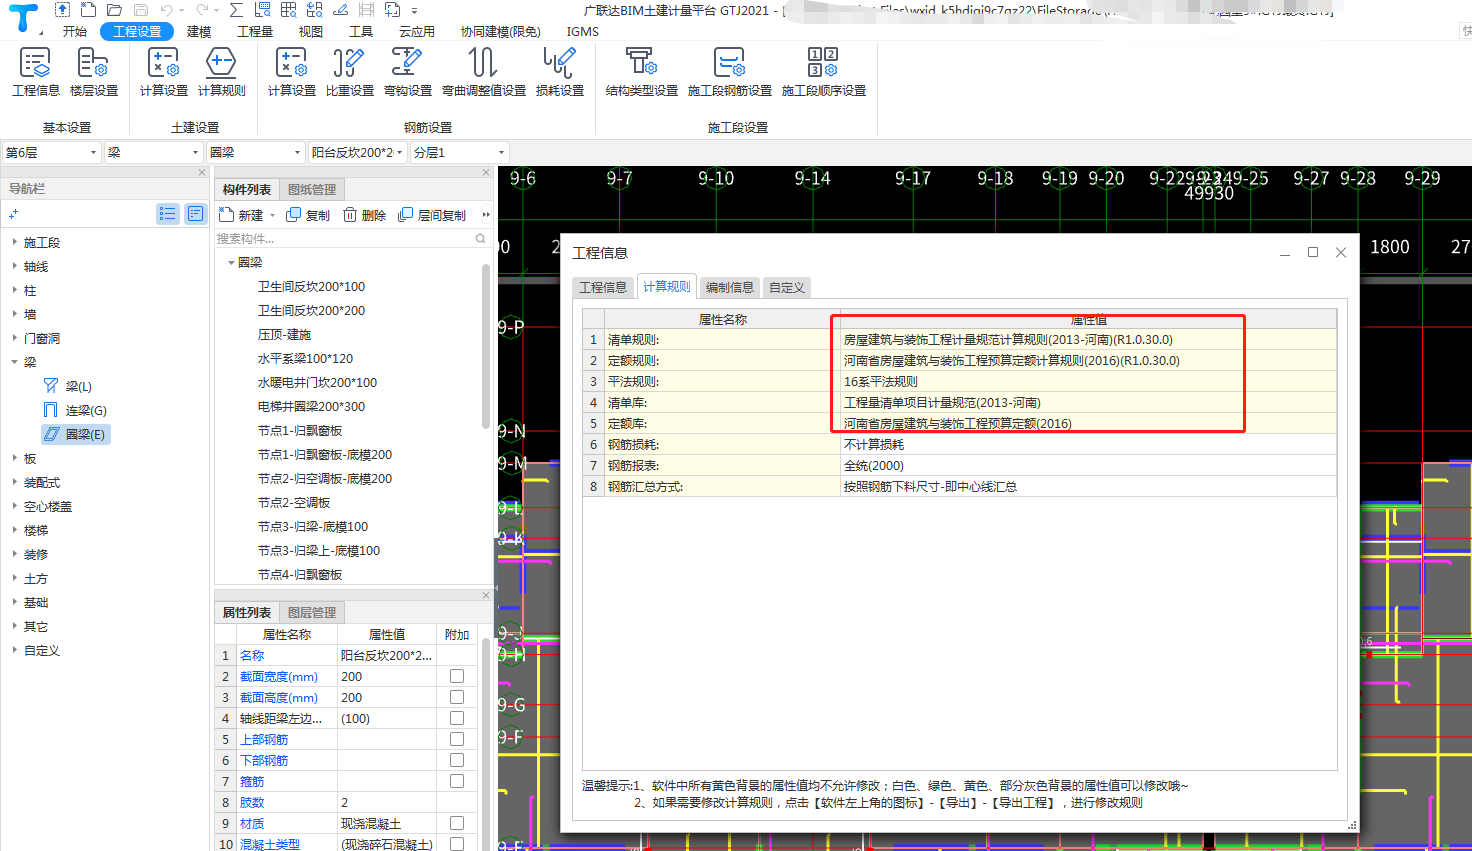Collapse 圈梁 group in component list
The height and width of the screenshot is (851, 1472).
tap(231, 263)
